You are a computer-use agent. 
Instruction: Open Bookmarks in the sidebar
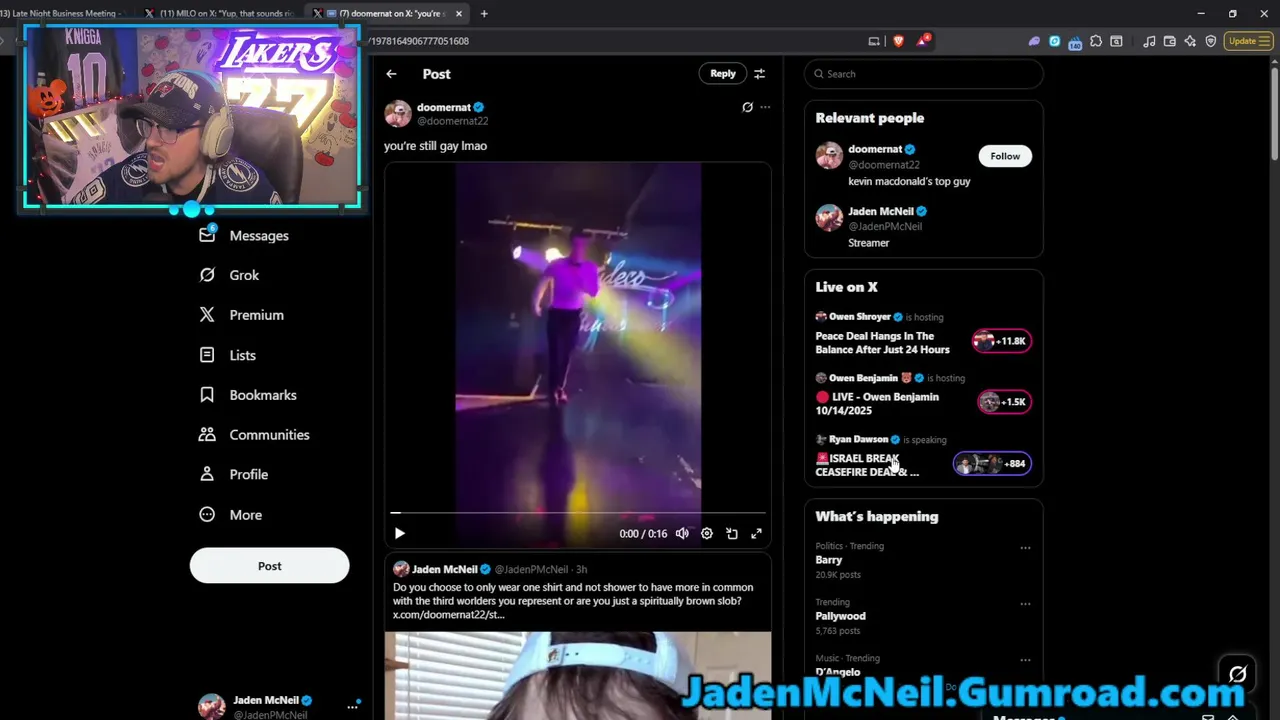pyautogui.click(x=248, y=395)
